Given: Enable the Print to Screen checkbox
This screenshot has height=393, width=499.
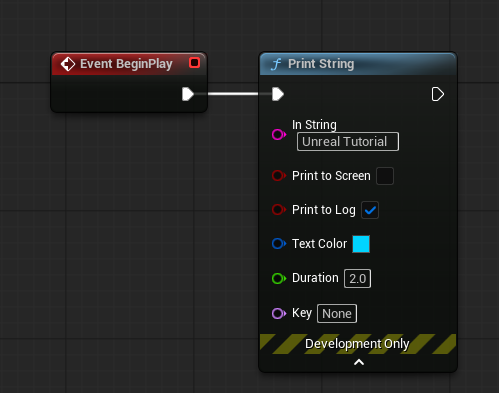Looking at the screenshot, I should 385,176.
